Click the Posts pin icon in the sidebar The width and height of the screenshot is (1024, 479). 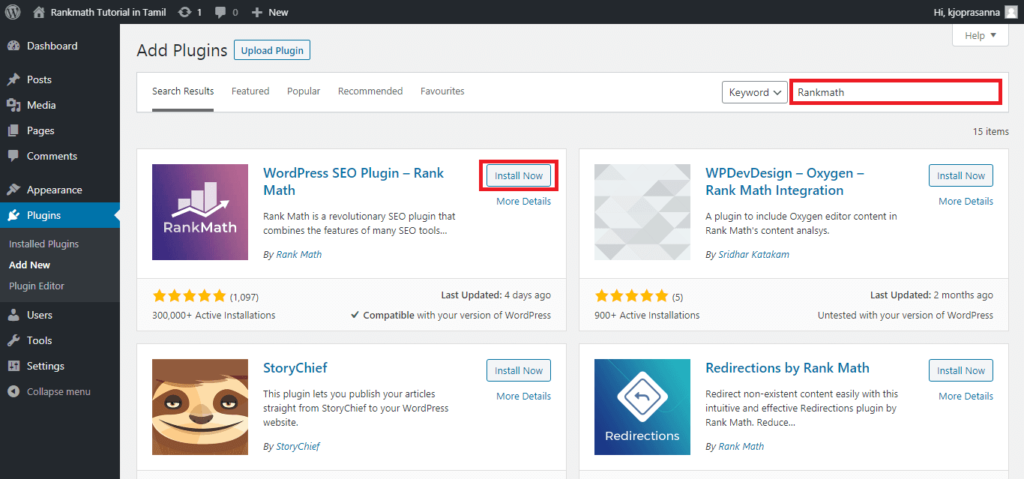13,80
